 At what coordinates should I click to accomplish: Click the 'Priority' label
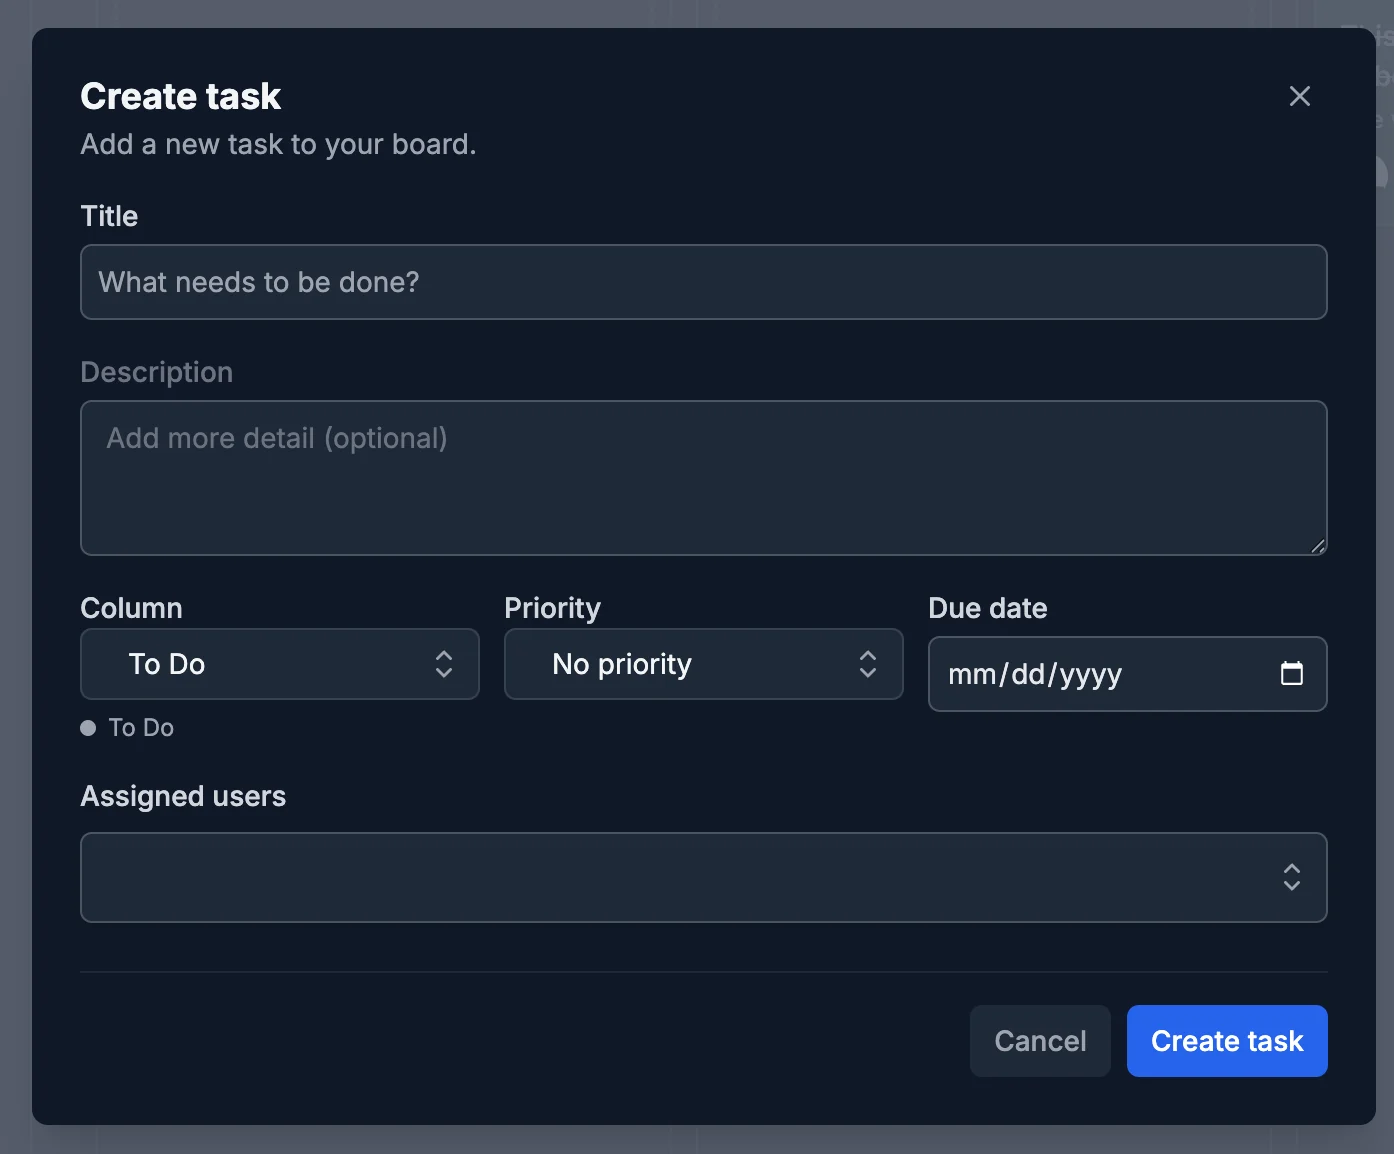pos(552,608)
